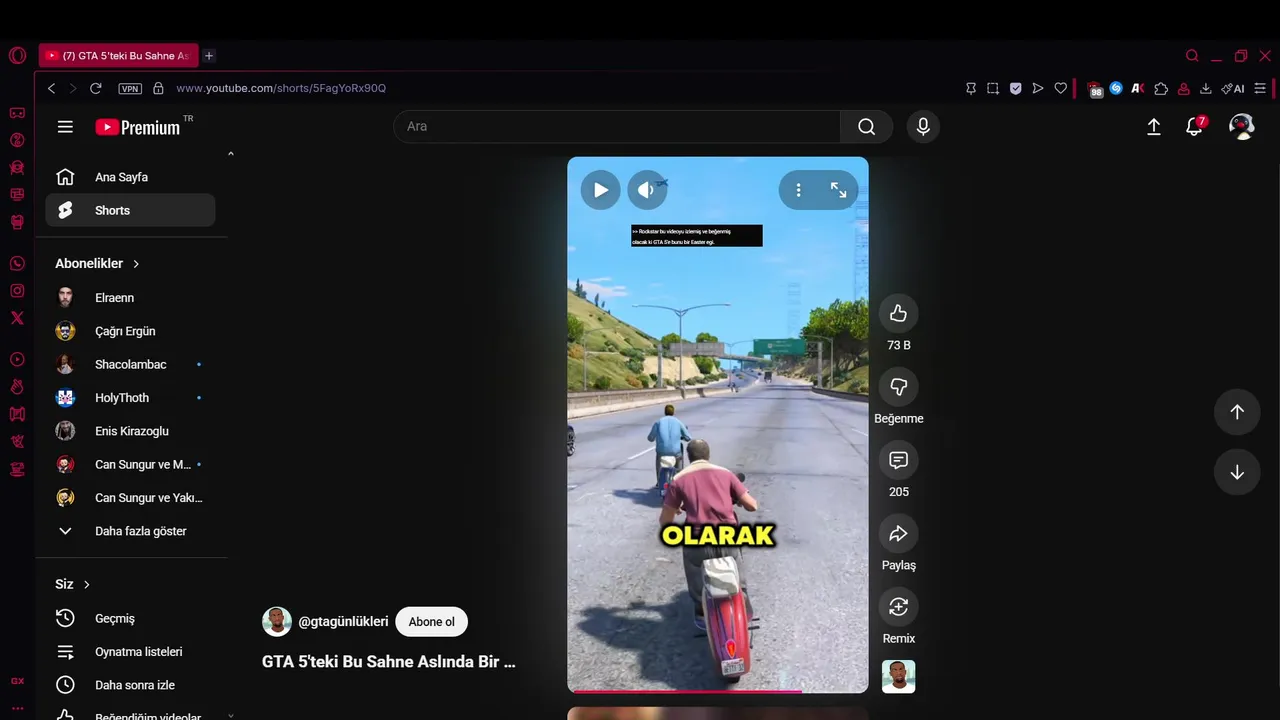
Task: Open the @gtagünlükleri channel link
Action: pyautogui.click(x=343, y=622)
